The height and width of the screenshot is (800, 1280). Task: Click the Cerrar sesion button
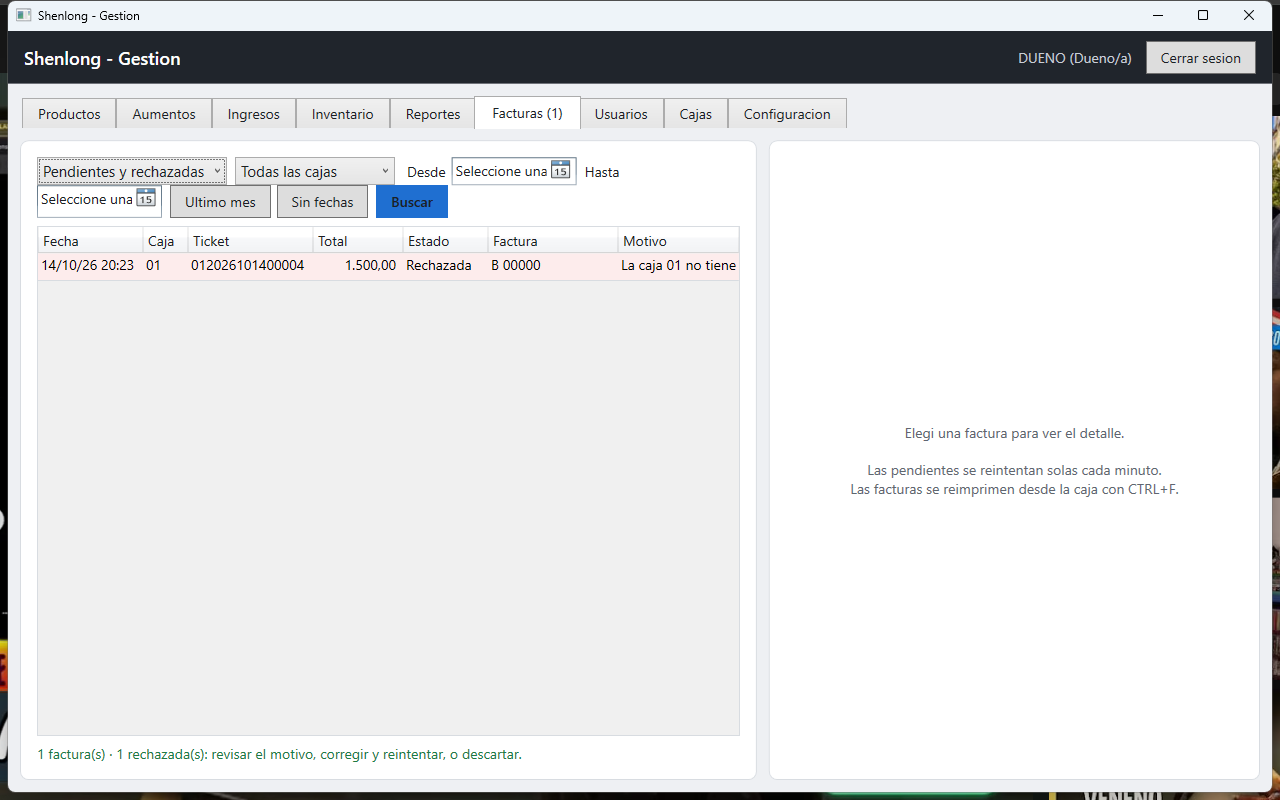click(1200, 58)
